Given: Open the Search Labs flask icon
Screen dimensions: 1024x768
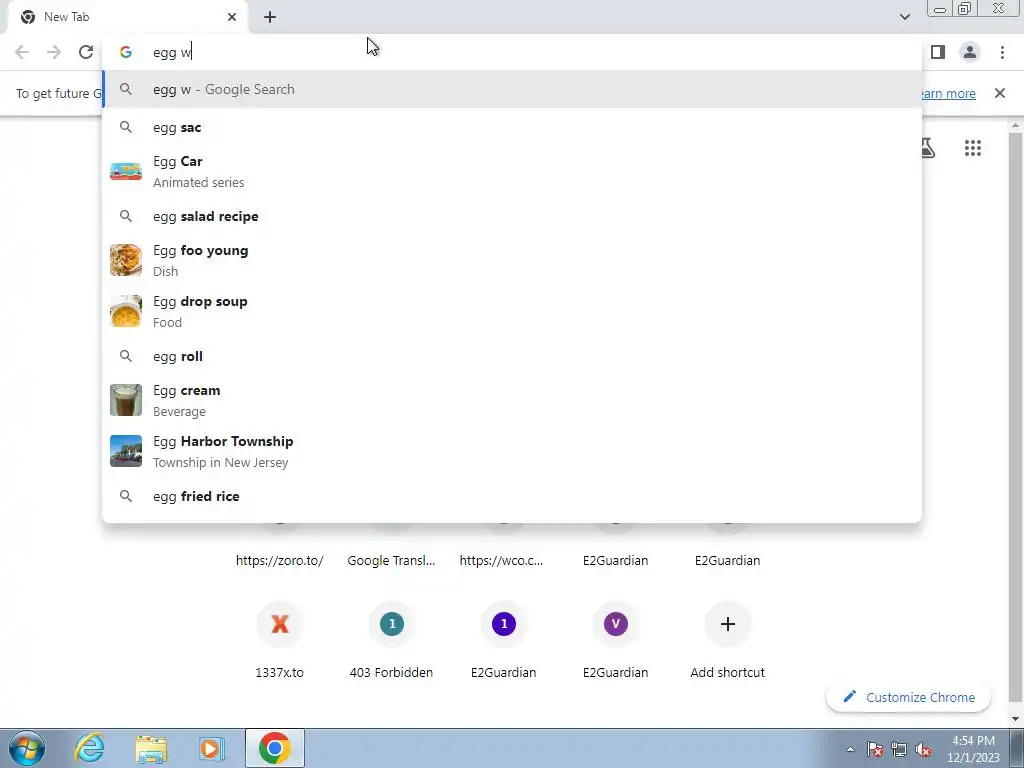Looking at the screenshot, I should [x=927, y=148].
